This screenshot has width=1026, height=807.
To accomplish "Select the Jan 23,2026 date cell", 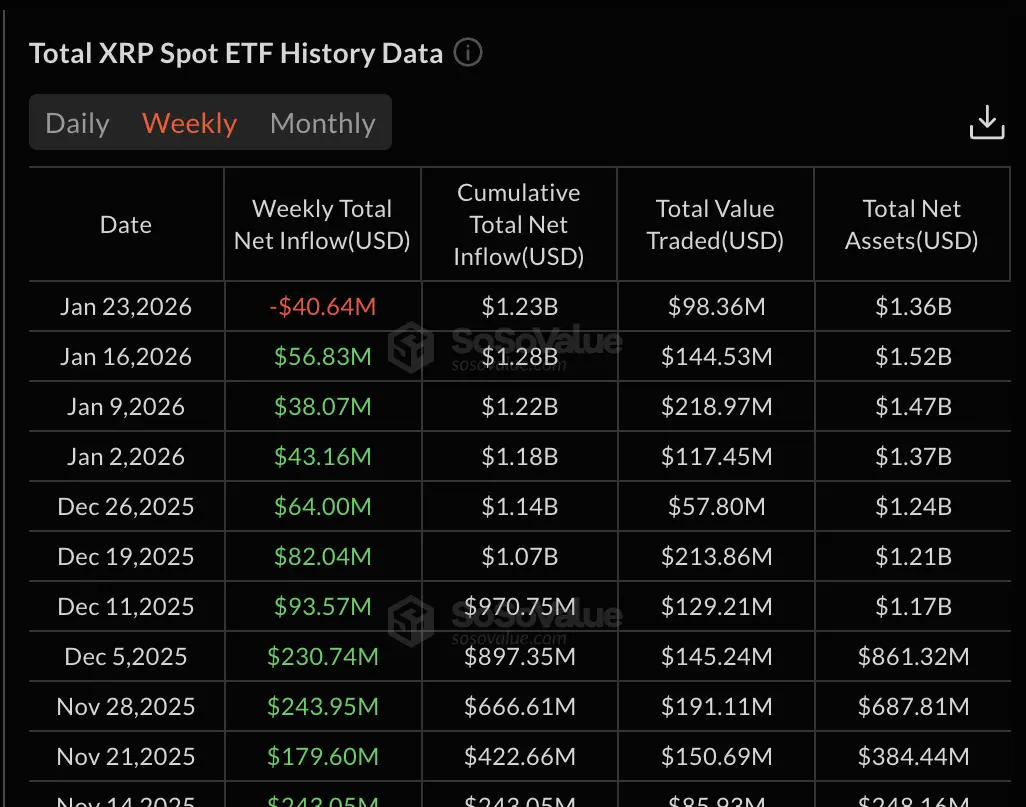I will pyautogui.click(x=126, y=307).
